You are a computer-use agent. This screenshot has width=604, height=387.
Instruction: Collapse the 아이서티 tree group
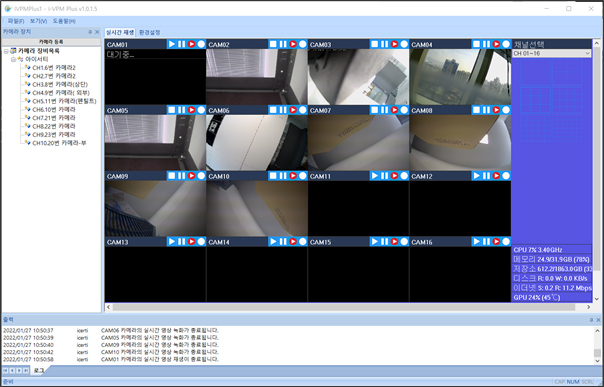(x=13, y=59)
